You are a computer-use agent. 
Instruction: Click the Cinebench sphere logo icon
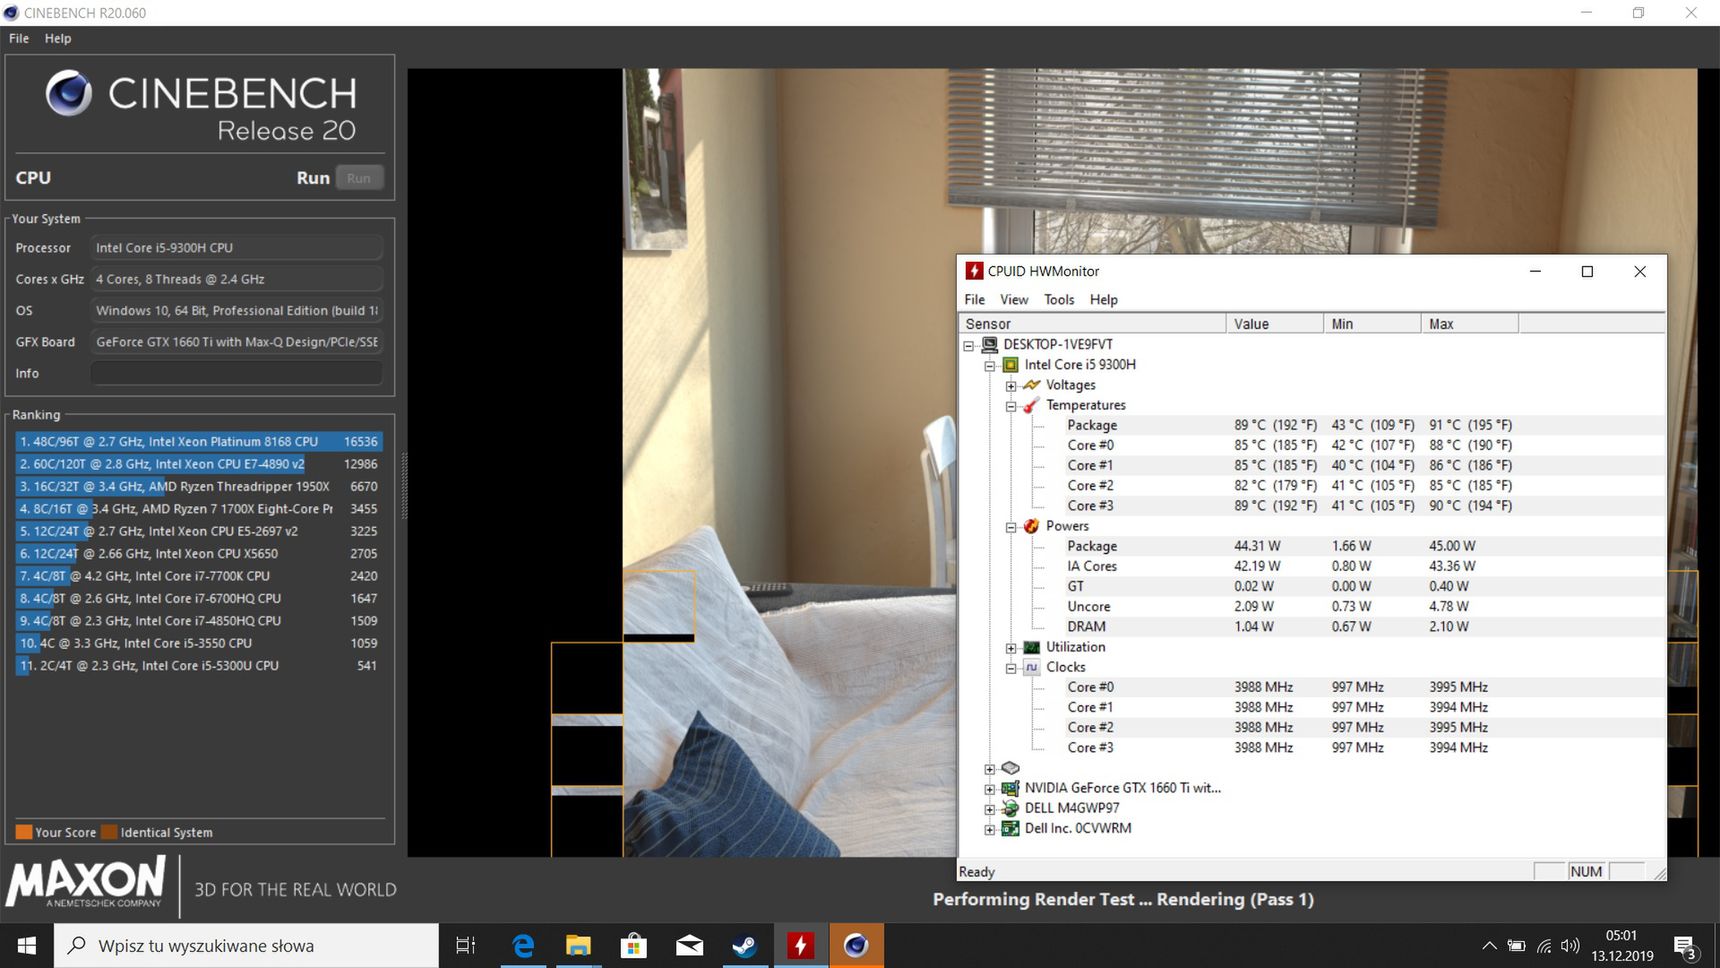click(x=69, y=93)
